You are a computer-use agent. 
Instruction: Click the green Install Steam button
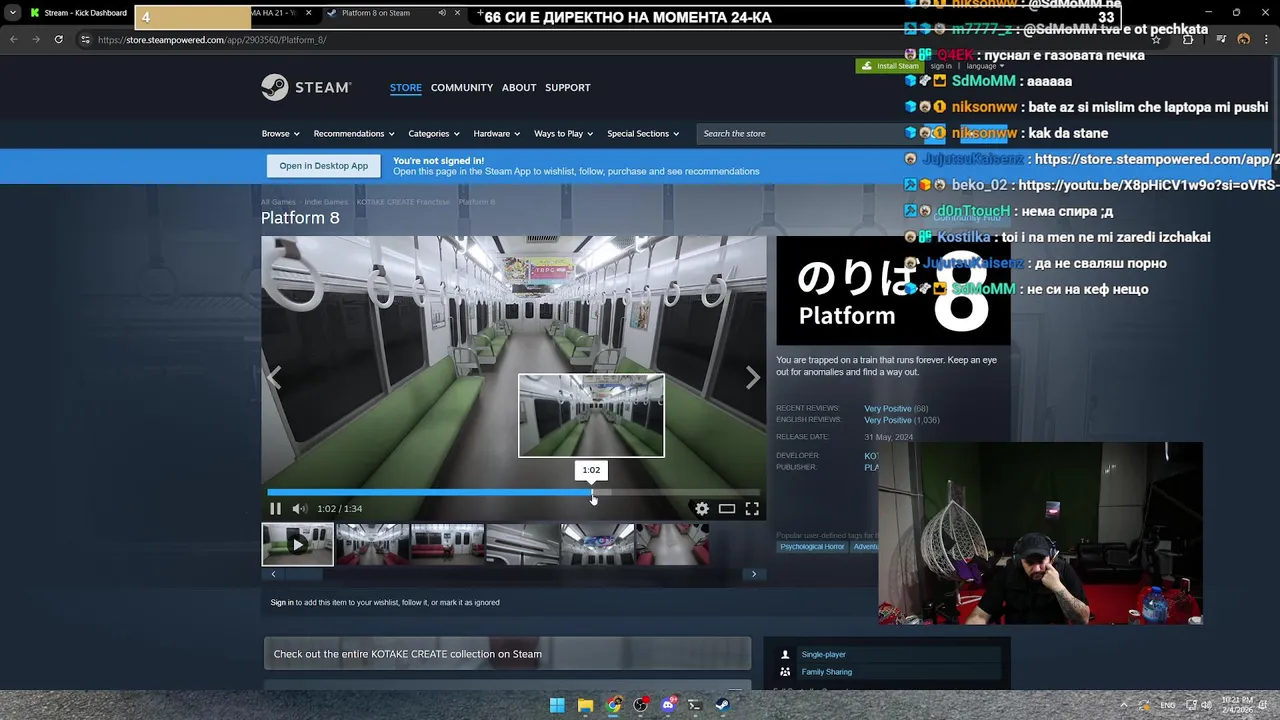[x=889, y=66]
